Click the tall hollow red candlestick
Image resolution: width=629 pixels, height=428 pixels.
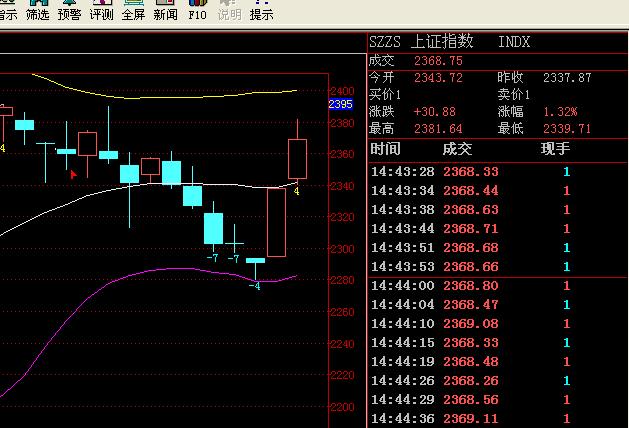tap(276, 222)
